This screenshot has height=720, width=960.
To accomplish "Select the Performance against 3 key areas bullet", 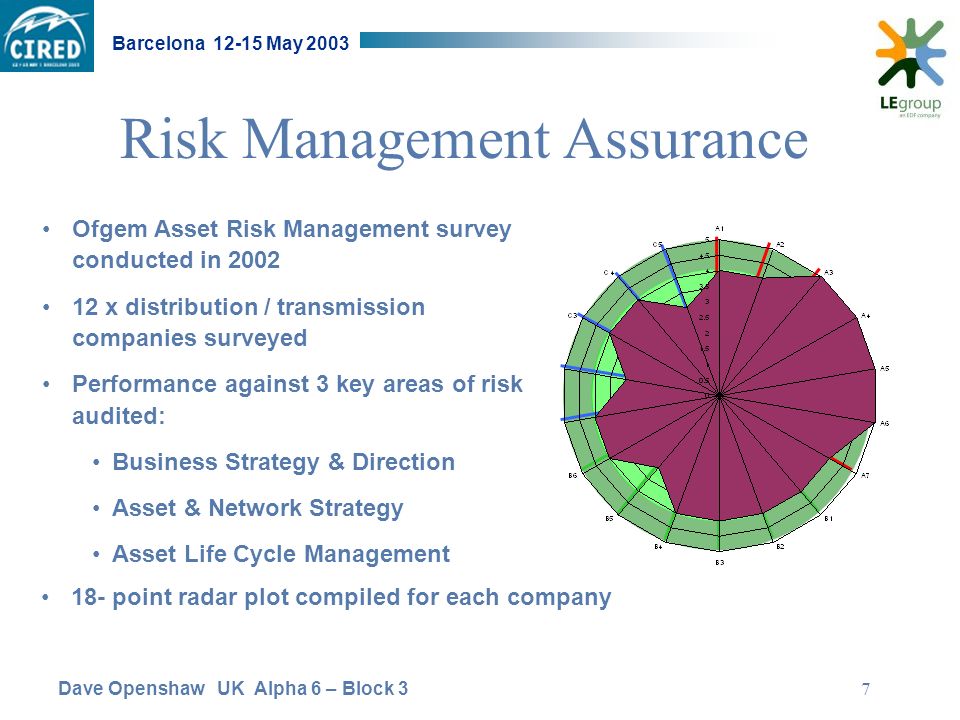I will click(x=298, y=400).
